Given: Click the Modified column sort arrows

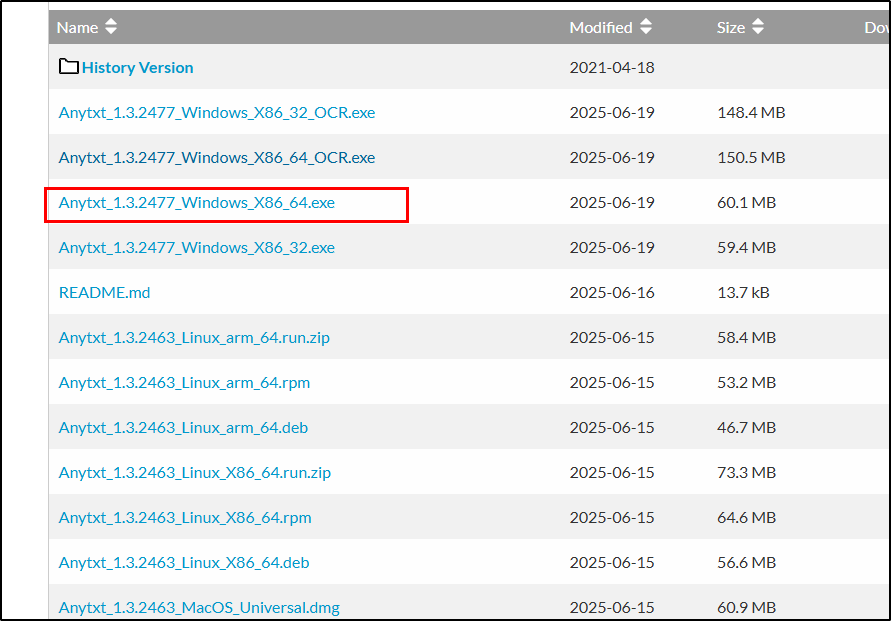Looking at the screenshot, I should click(x=646, y=27).
